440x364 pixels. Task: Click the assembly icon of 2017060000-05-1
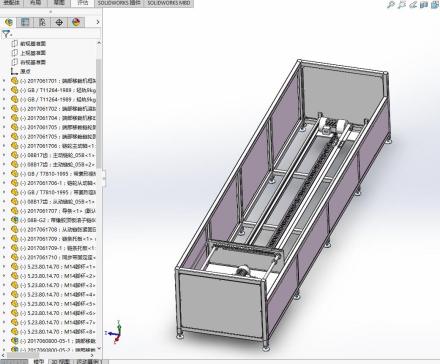[14, 341]
